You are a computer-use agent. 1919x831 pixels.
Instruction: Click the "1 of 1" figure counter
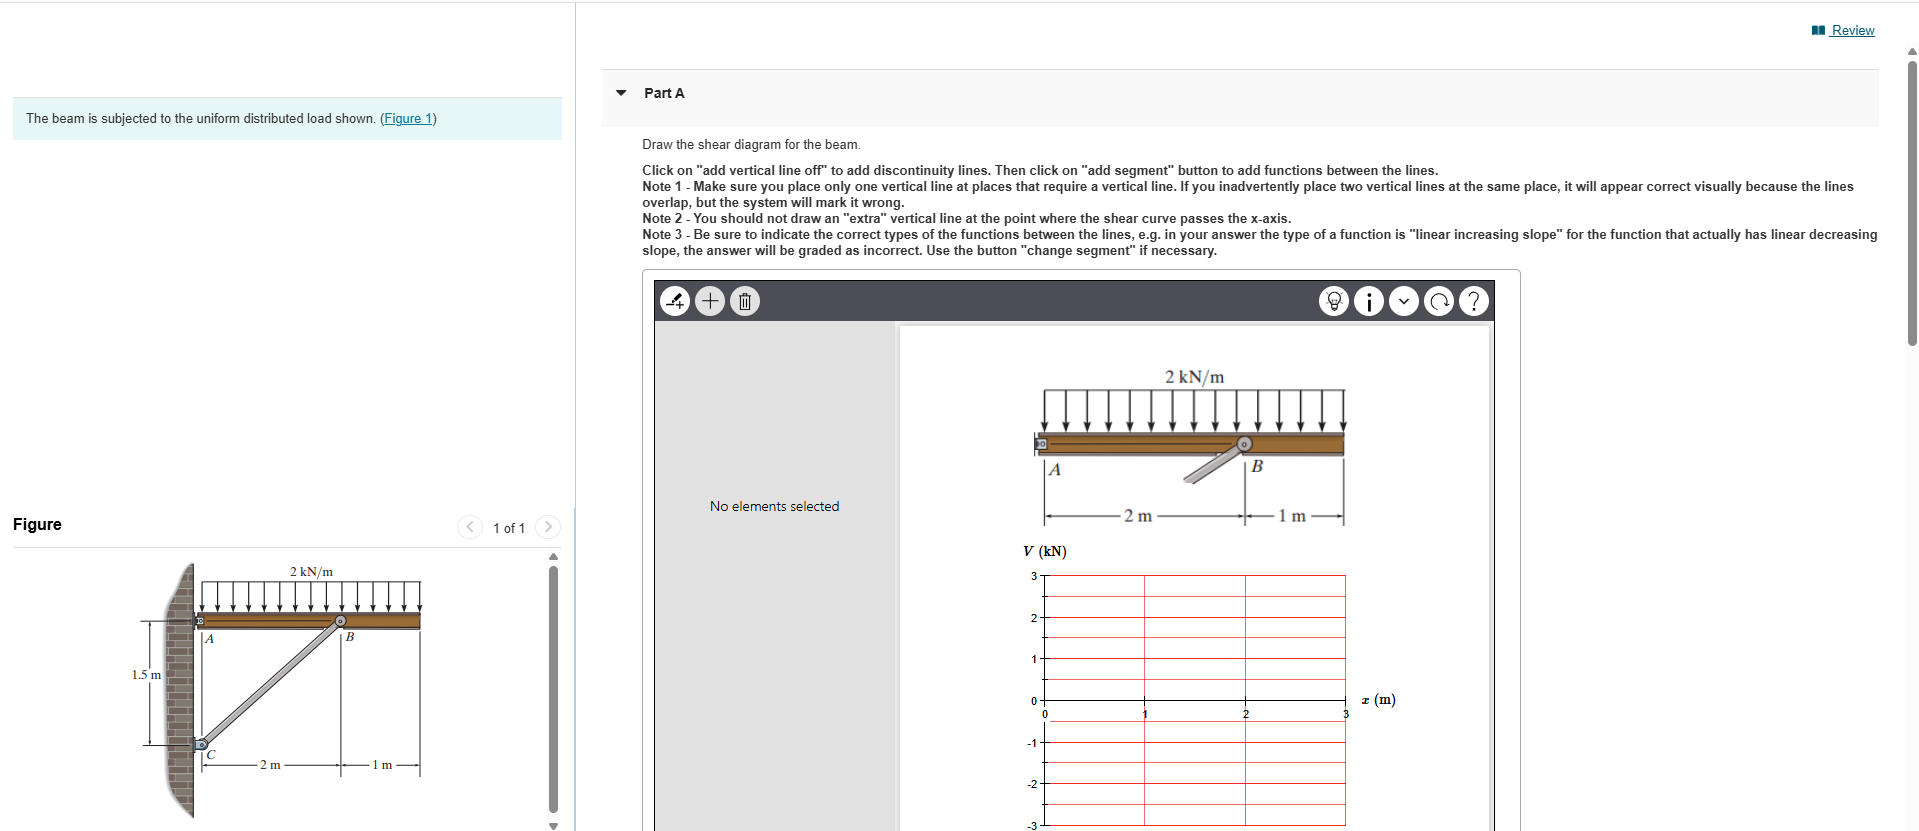point(509,528)
